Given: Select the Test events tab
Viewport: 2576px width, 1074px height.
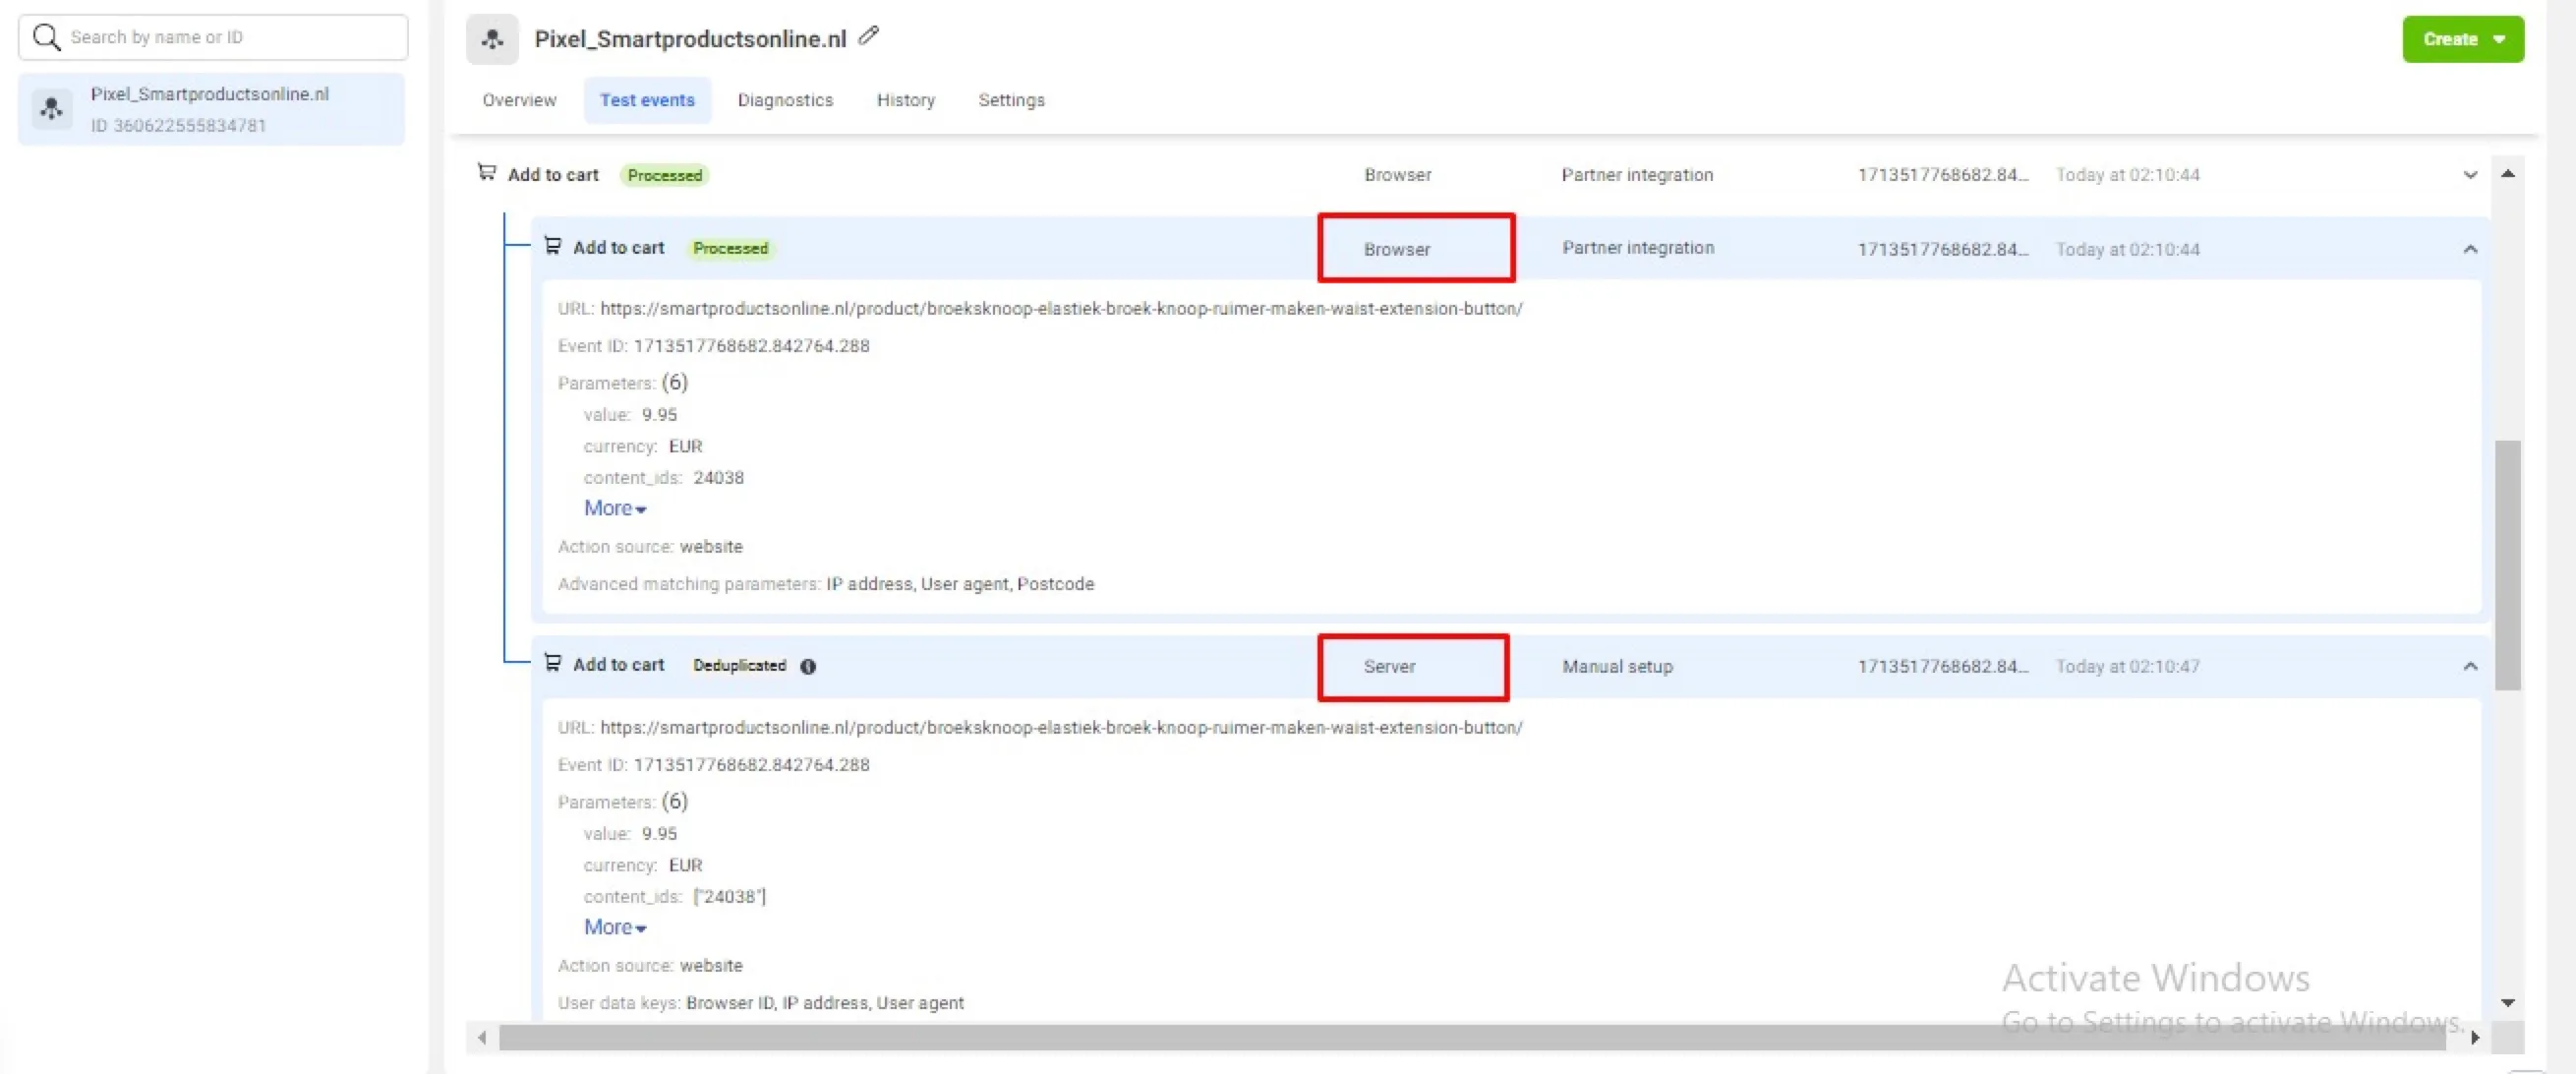Looking at the screenshot, I should [x=647, y=100].
